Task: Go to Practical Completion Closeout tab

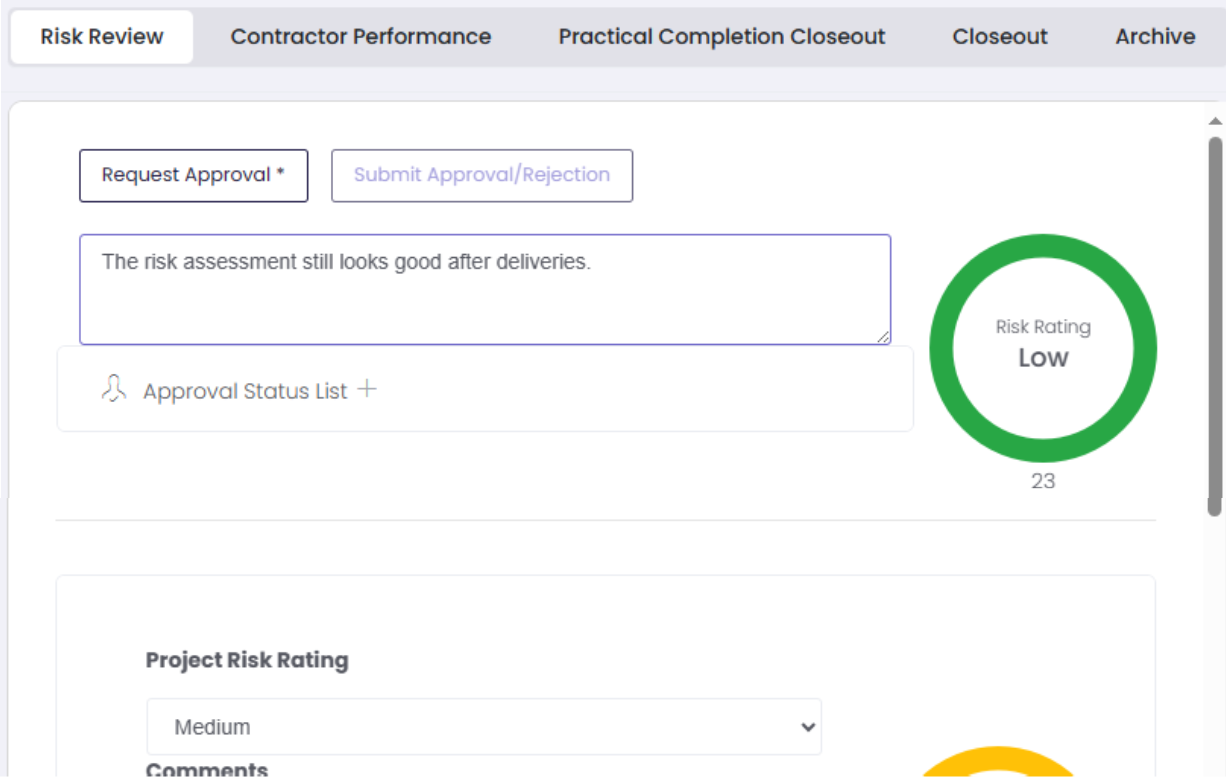Action: click(x=721, y=37)
